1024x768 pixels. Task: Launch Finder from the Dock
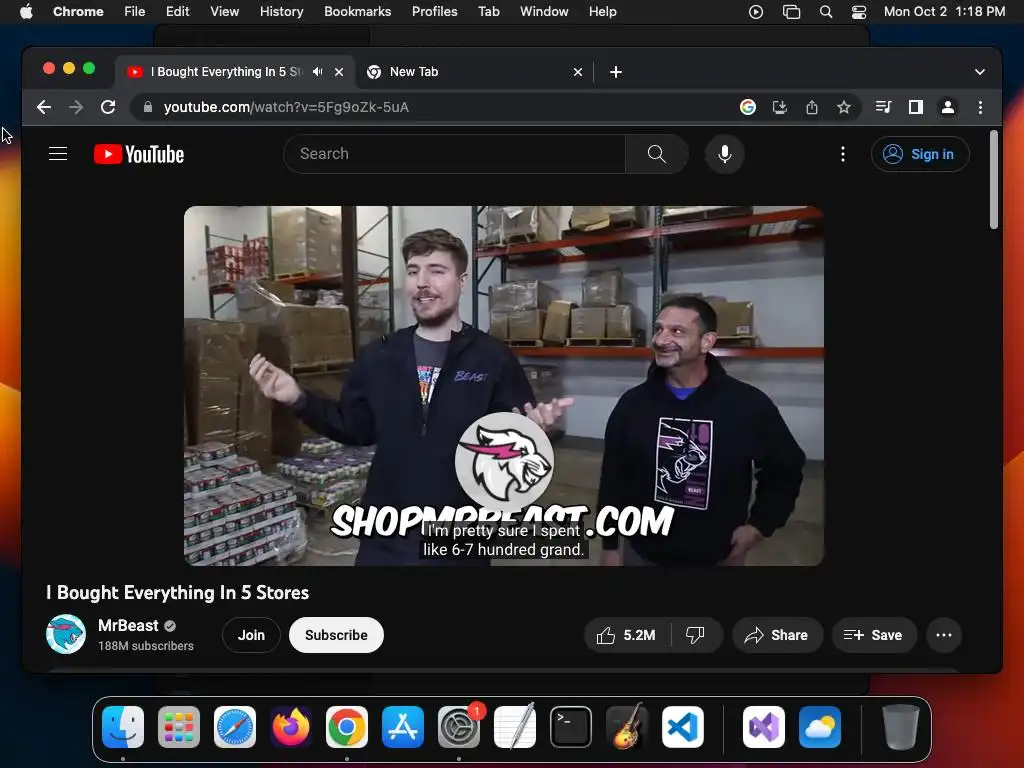(x=123, y=727)
